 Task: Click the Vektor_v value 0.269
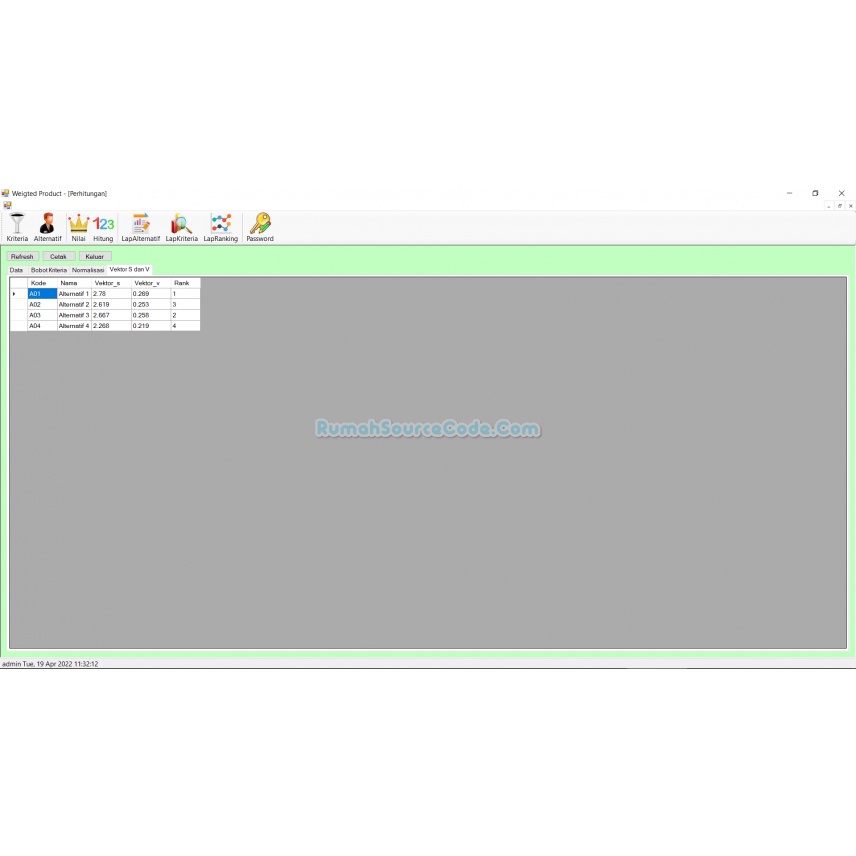151,294
